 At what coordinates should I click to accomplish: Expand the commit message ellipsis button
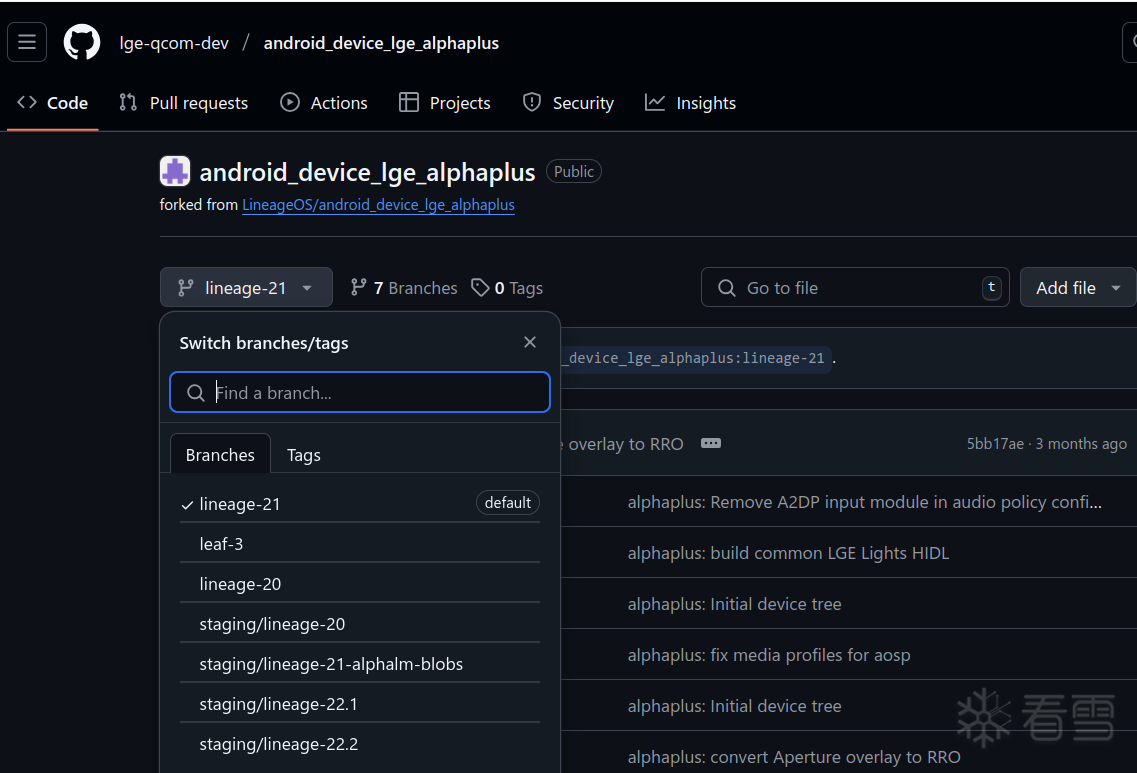[711, 443]
